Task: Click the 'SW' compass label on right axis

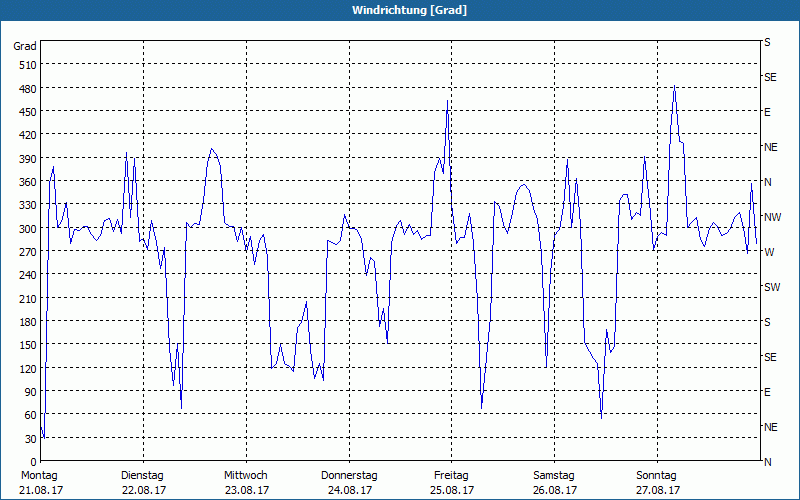Action: 772,287
